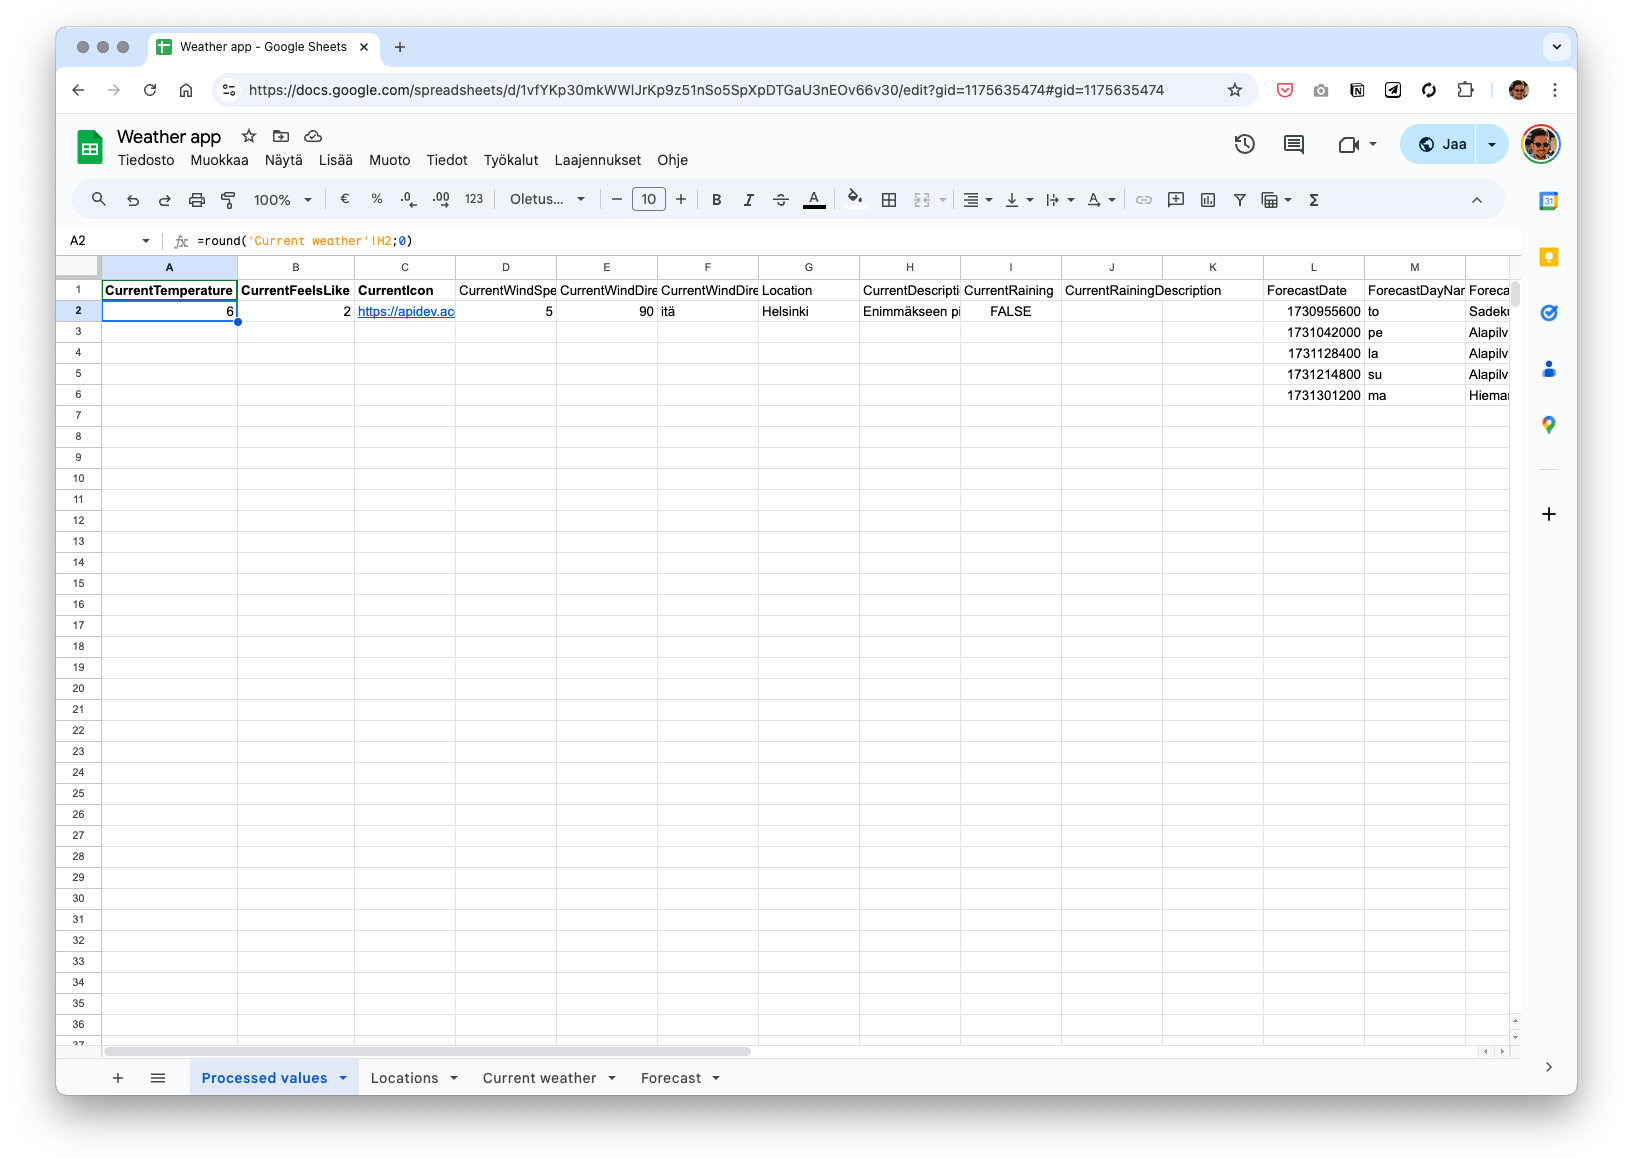Screen dimensions: 1633x1158
Task: Open version history clock icon
Action: (x=1244, y=144)
